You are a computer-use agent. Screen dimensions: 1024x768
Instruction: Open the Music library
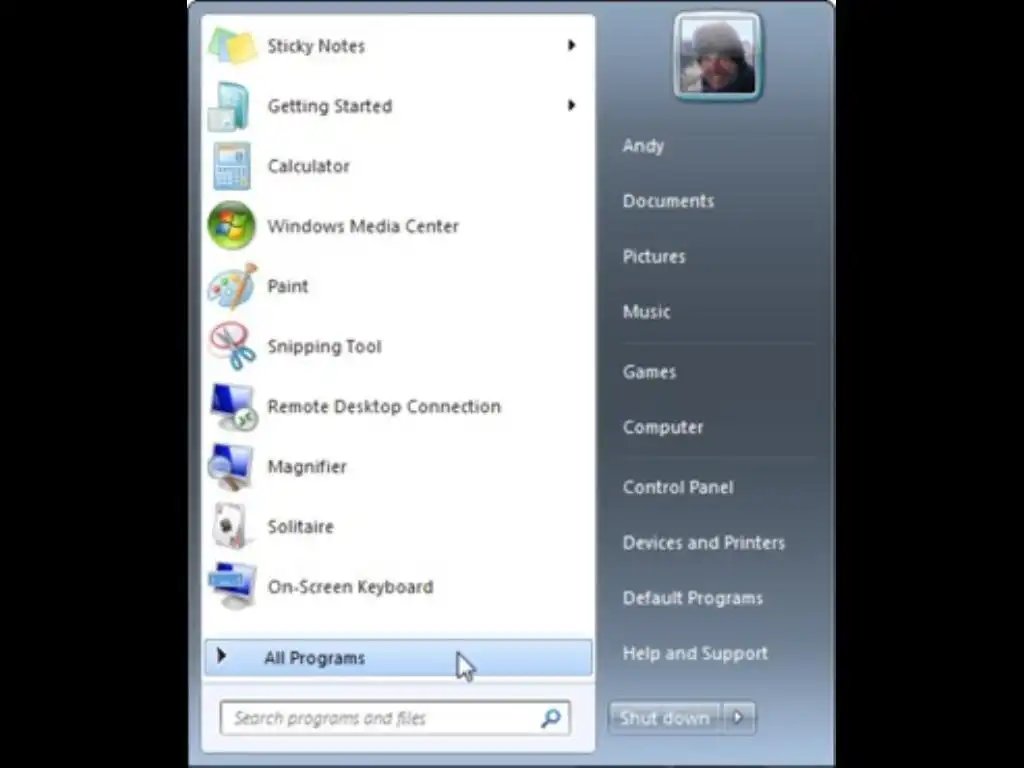(x=646, y=312)
